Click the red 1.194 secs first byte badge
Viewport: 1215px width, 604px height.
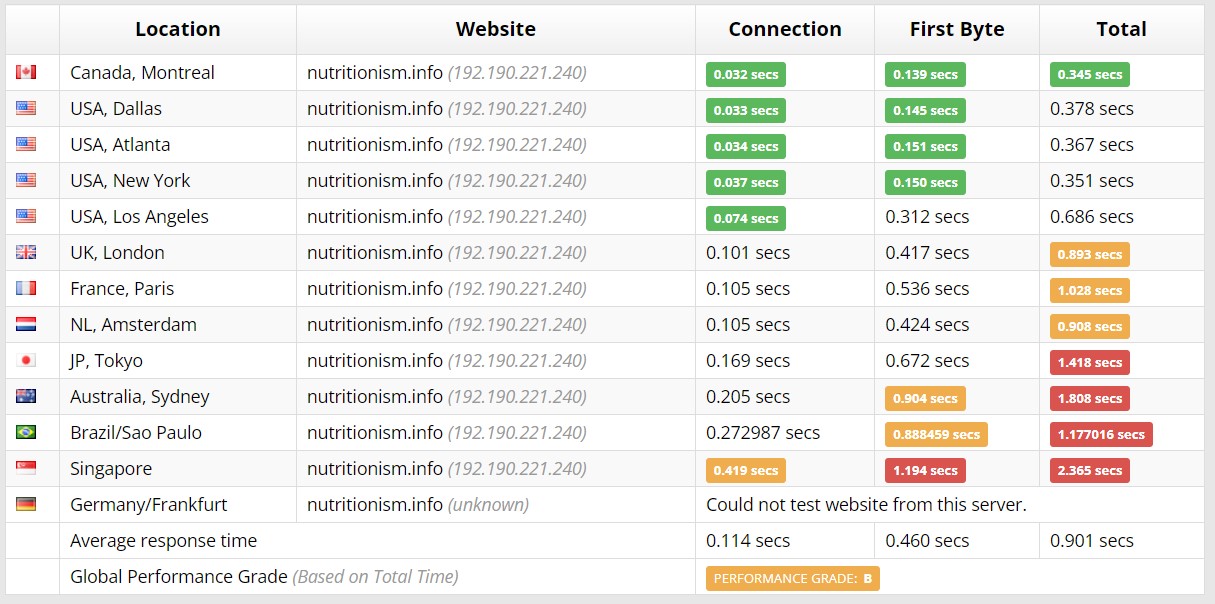(x=925, y=470)
